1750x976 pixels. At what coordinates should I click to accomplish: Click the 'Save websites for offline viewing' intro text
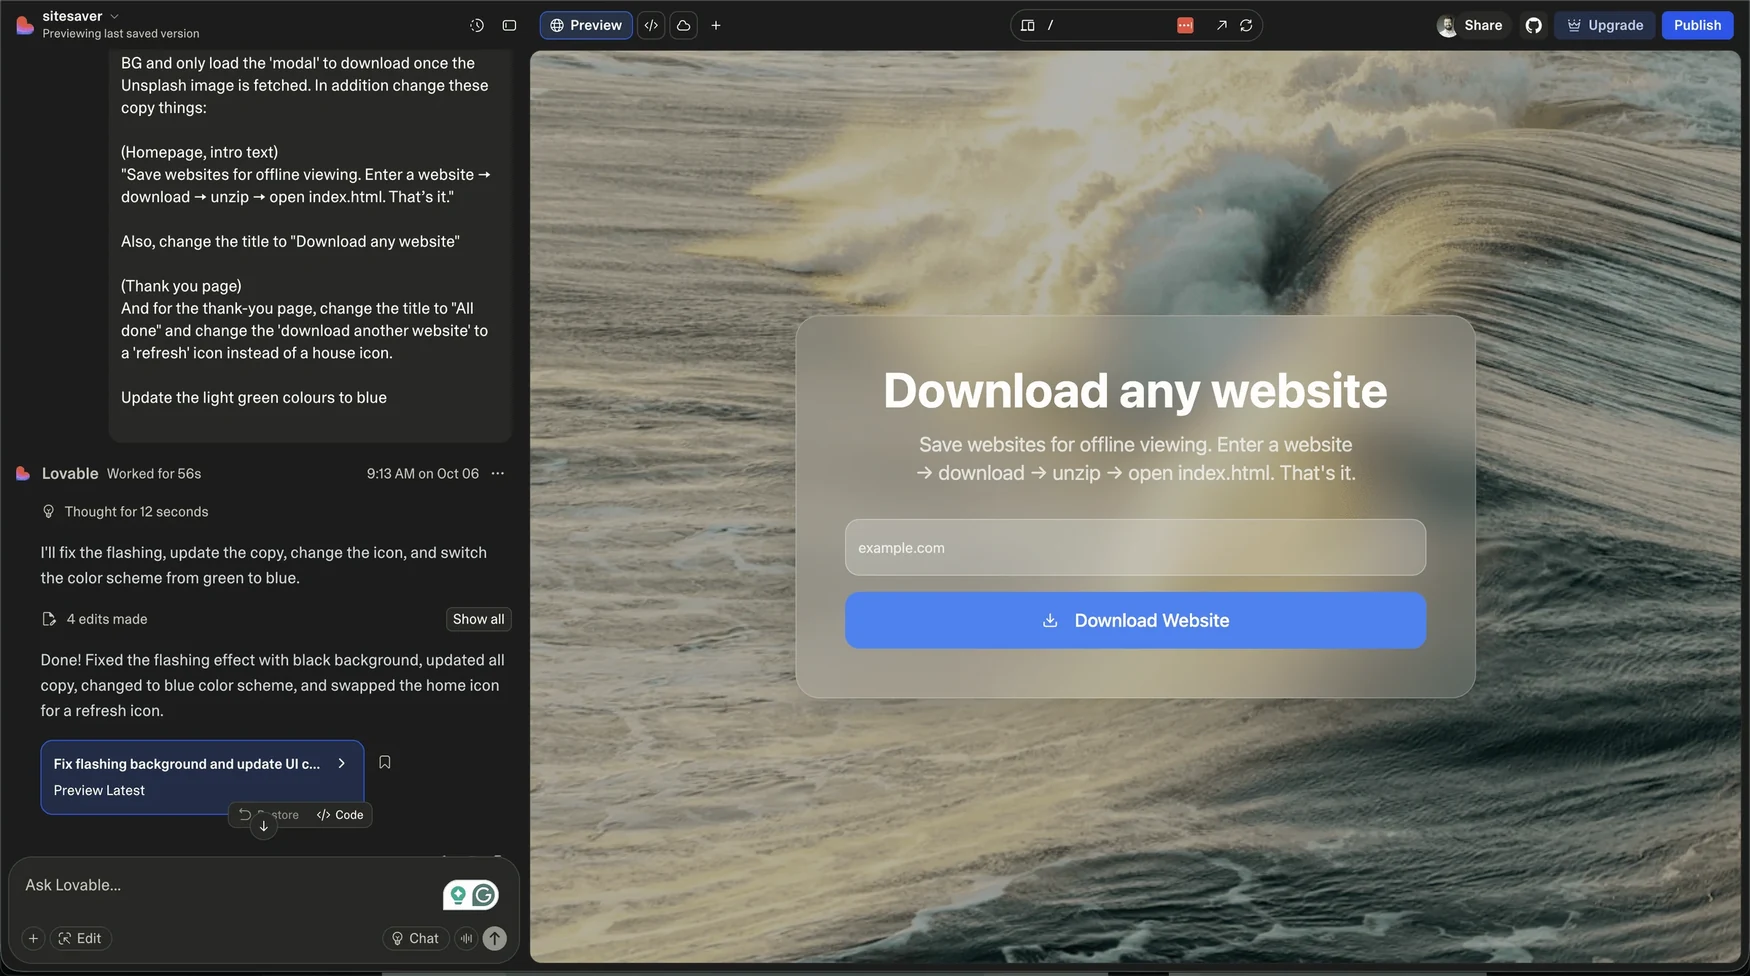coord(1135,459)
